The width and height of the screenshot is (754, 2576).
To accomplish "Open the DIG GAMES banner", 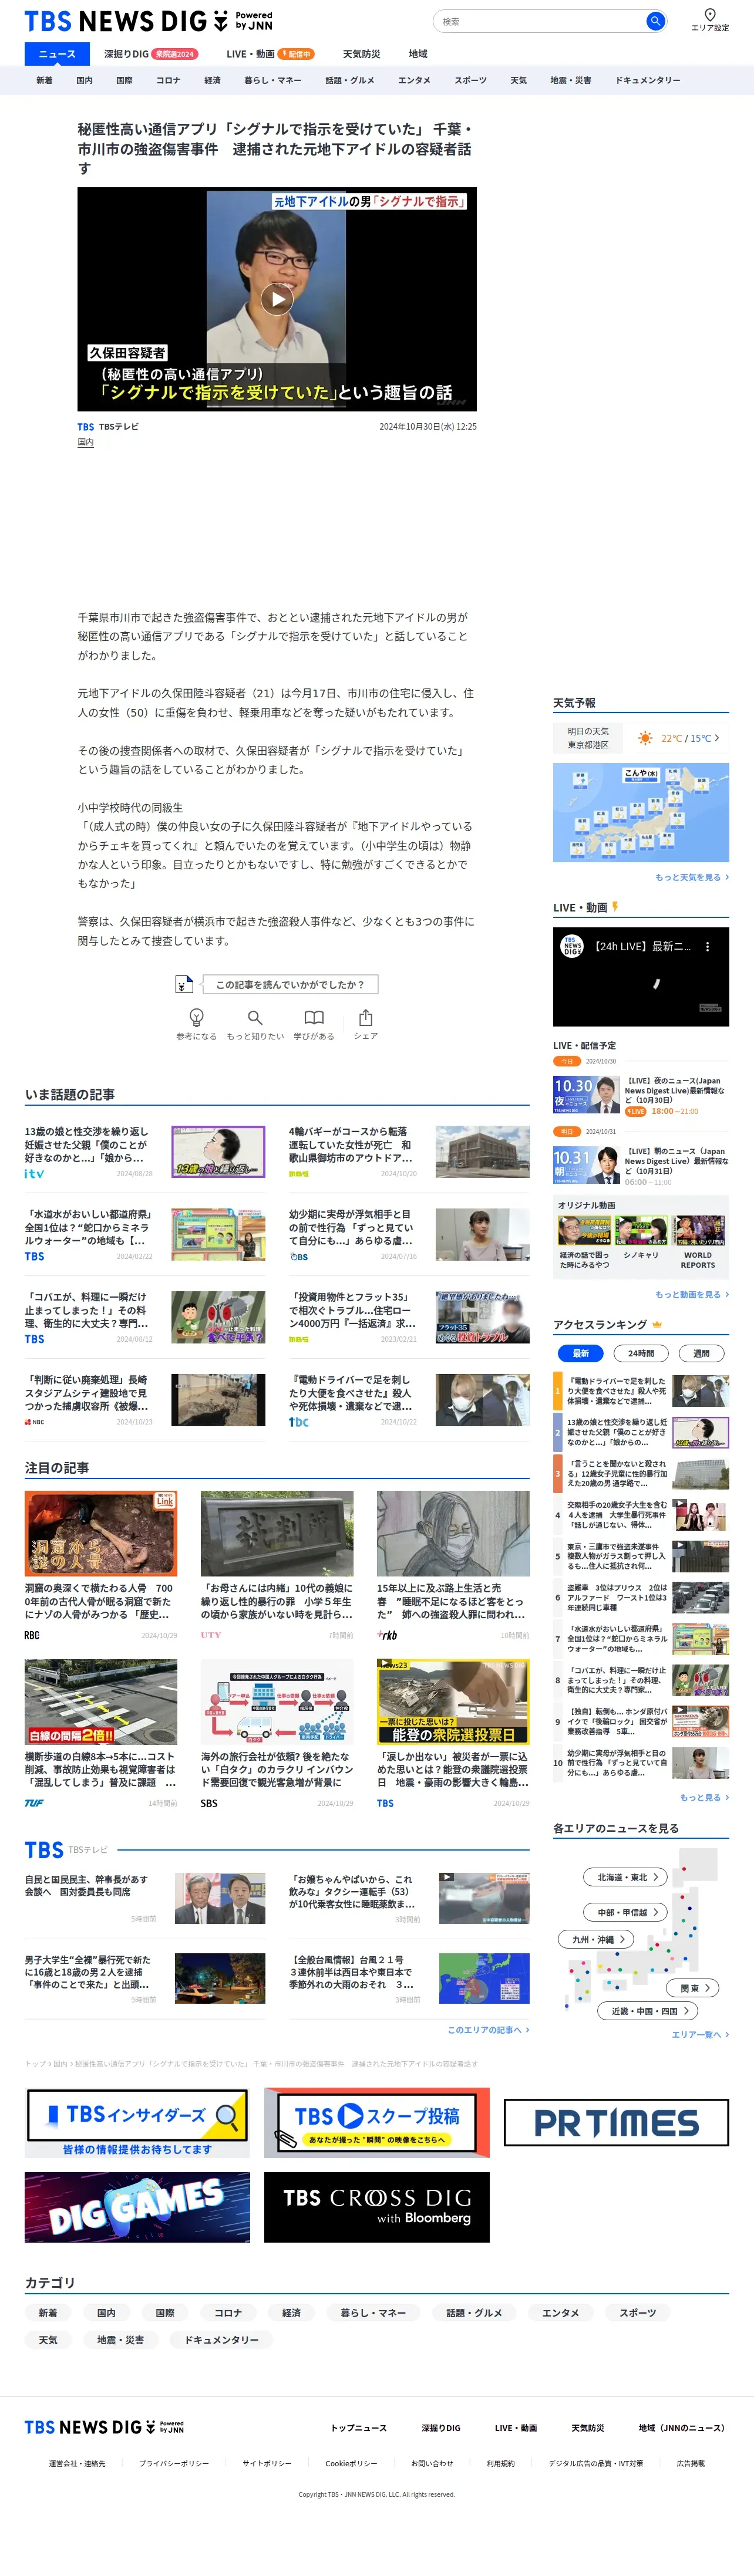I will [137, 2207].
